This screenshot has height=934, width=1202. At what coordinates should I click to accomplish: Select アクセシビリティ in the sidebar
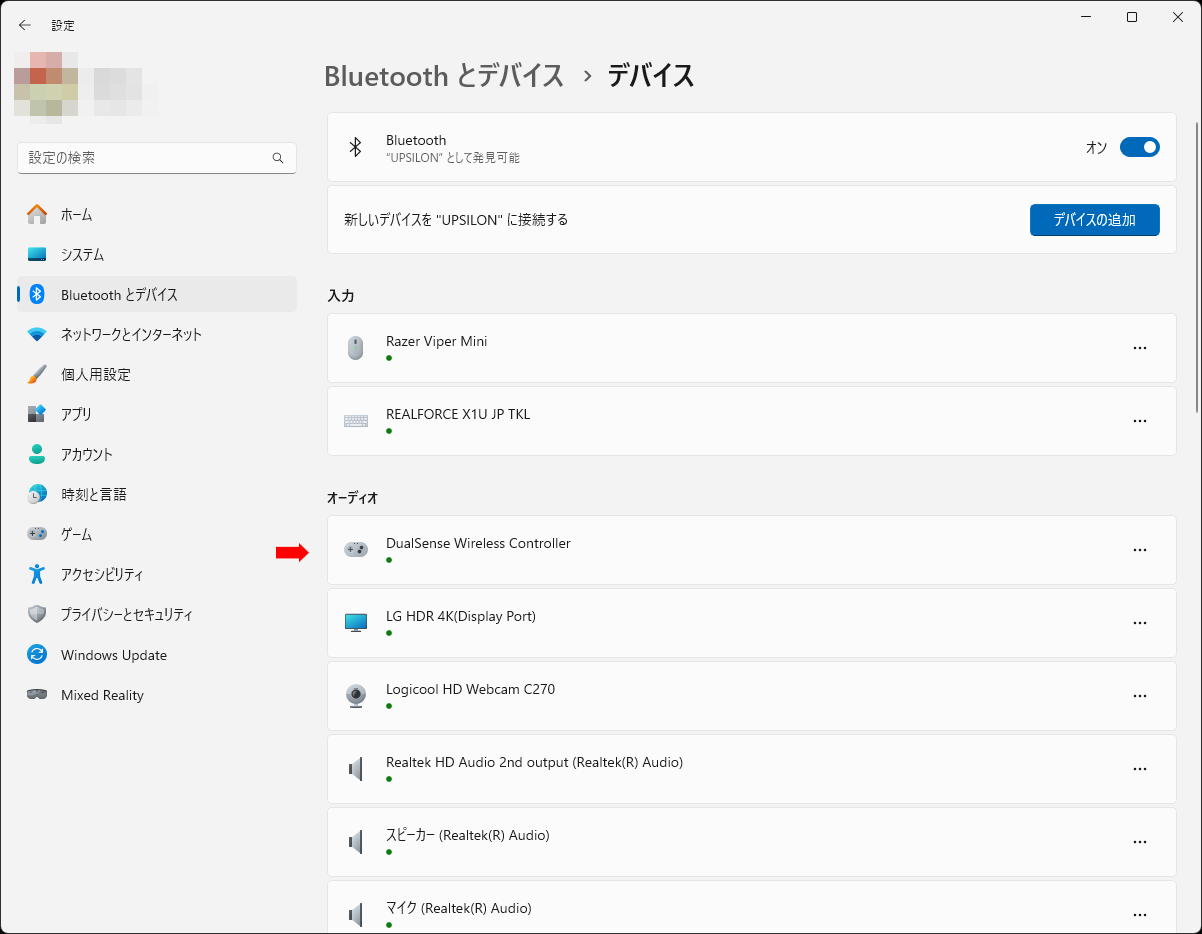[102, 575]
